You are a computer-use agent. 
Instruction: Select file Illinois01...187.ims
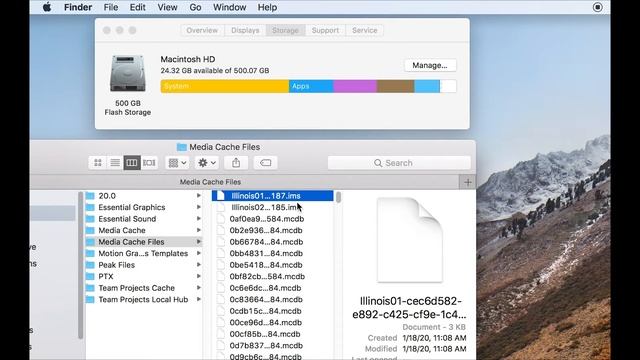coord(273,196)
